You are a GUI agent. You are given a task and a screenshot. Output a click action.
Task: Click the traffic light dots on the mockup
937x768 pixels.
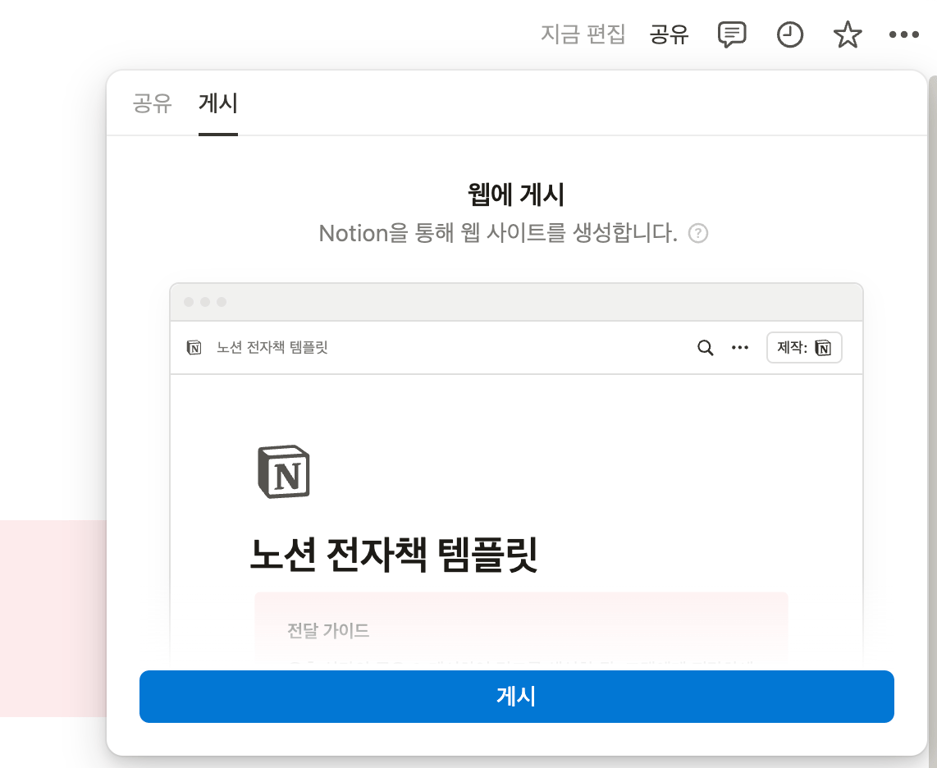tap(202, 300)
